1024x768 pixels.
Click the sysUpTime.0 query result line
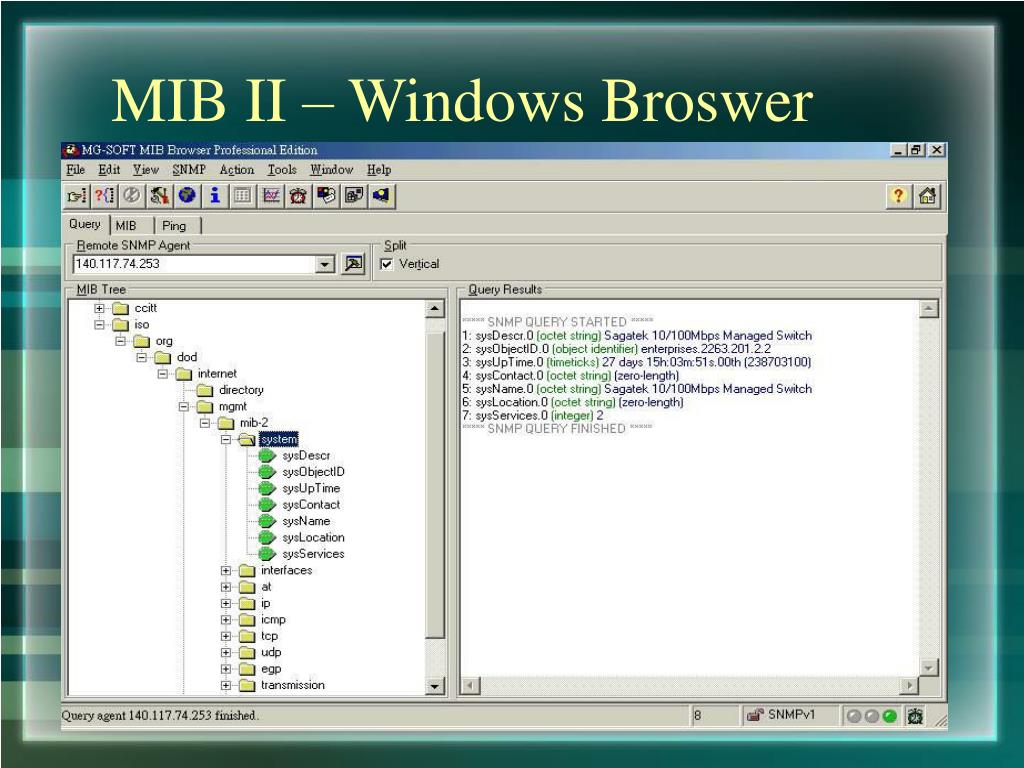point(637,362)
